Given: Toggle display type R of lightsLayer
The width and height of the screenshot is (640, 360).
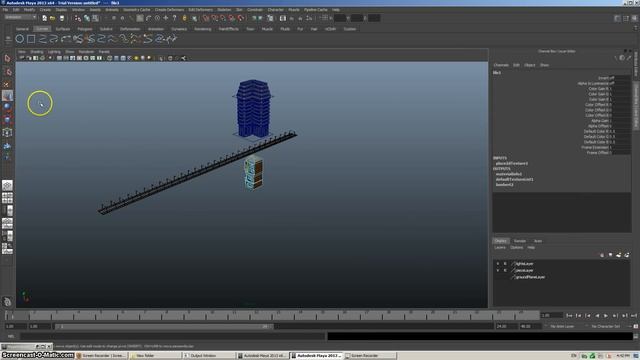Looking at the screenshot, I should point(505,264).
